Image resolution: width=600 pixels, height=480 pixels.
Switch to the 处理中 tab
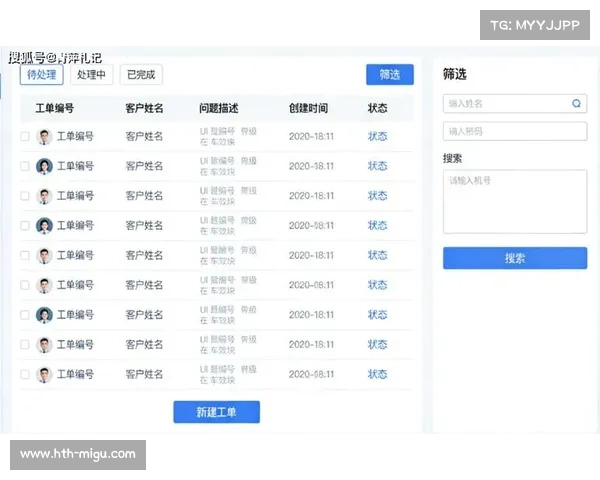pyautogui.click(x=91, y=75)
